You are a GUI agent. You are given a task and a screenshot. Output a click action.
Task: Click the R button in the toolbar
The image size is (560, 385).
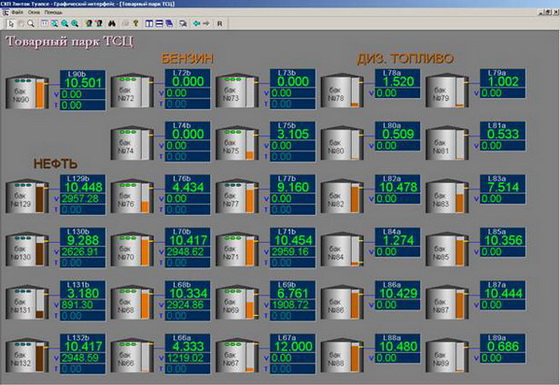click(x=220, y=24)
